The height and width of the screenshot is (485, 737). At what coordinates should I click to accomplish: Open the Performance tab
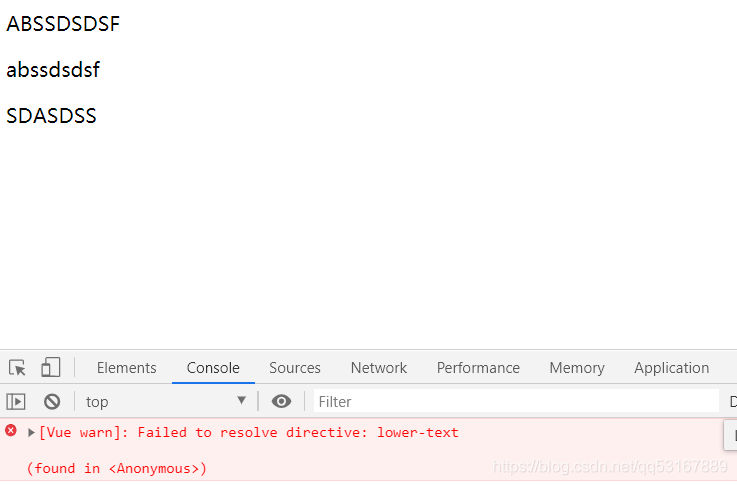tap(478, 368)
